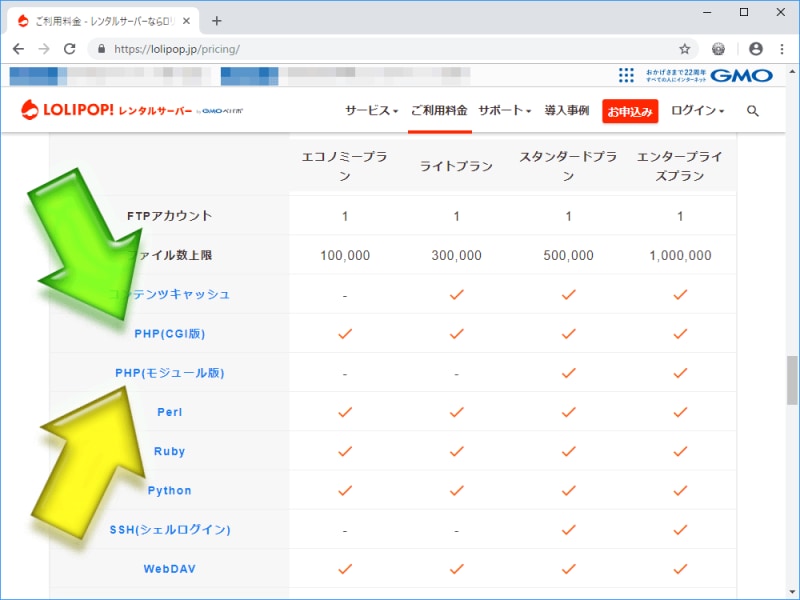Image resolution: width=800 pixels, height=600 pixels.
Task: Click the エンタープライズプラン column header
Action: coord(680,166)
